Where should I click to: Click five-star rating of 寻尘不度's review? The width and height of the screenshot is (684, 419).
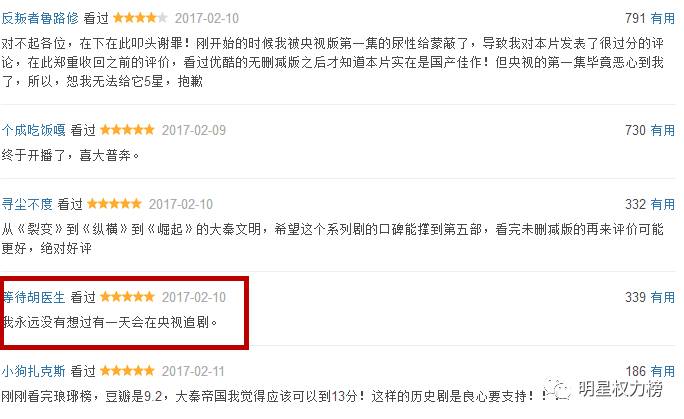click(x=114, y=204)
